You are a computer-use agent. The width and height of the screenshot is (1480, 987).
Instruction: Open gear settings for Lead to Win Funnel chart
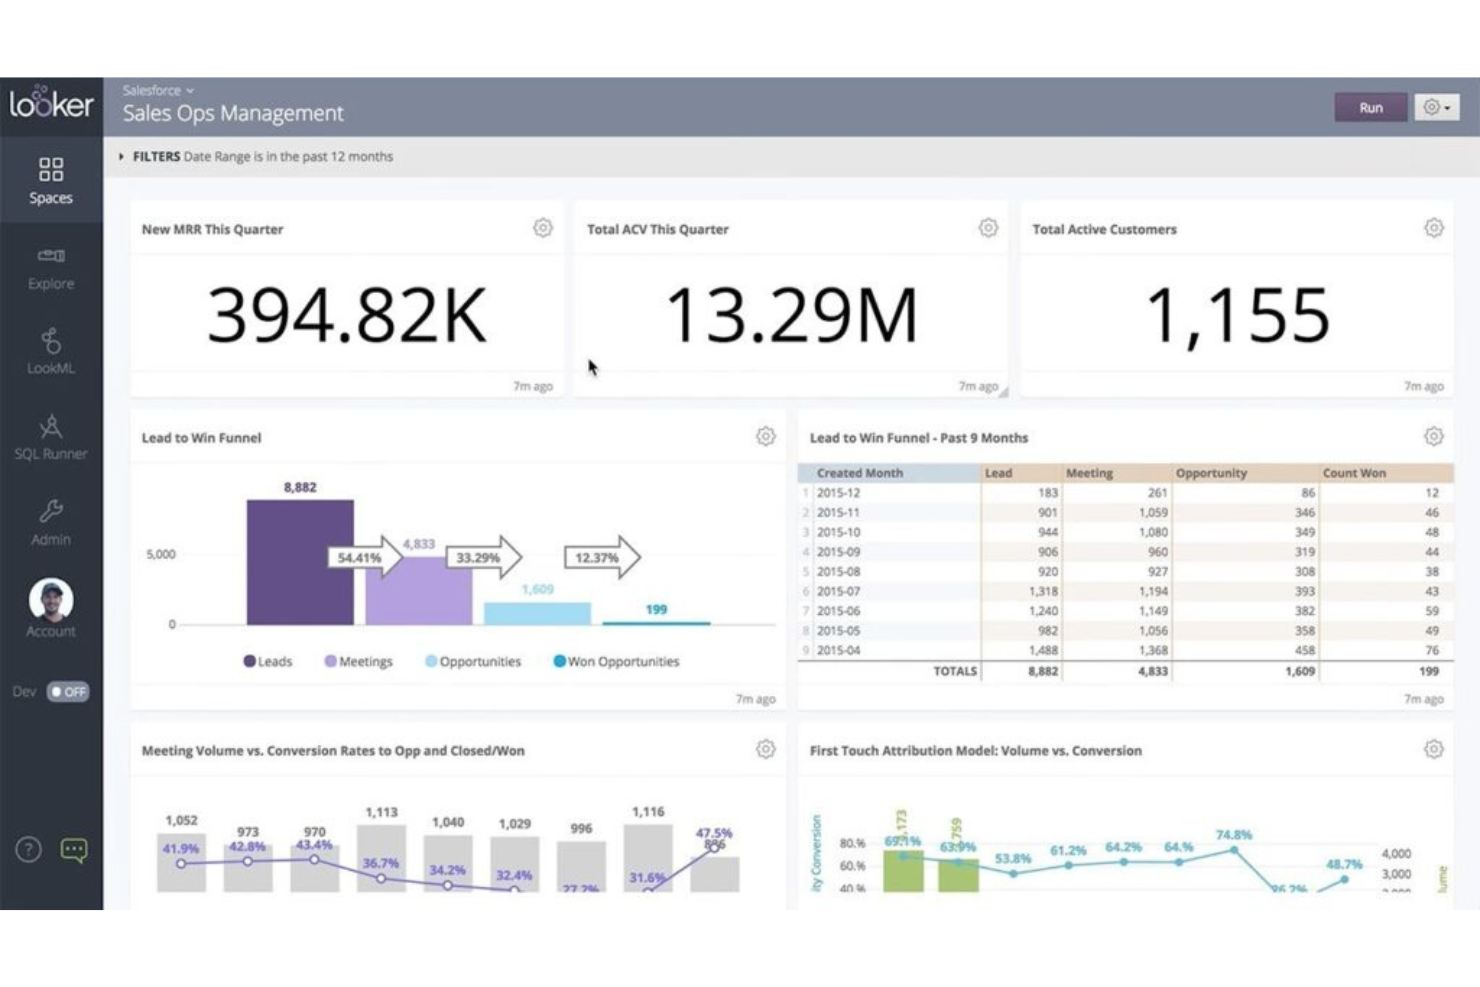point(766,436)
